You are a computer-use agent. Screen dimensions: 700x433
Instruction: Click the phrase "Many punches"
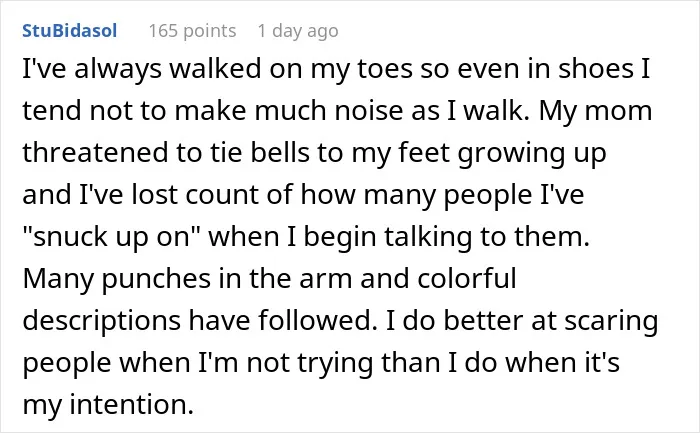coord(117,279)
